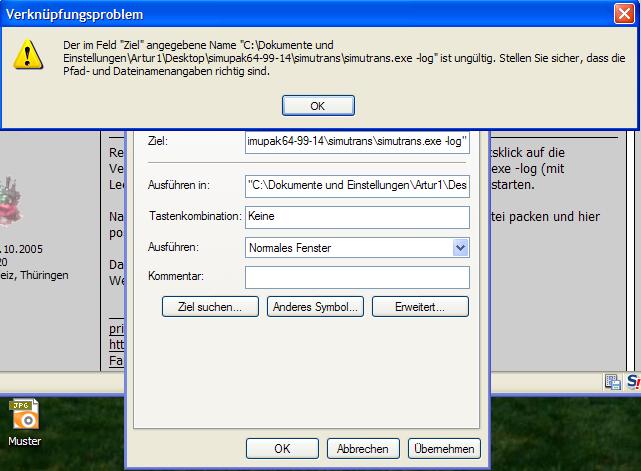
Task: Confirm properties with bottom OK button
Action: tap(282, 449)
